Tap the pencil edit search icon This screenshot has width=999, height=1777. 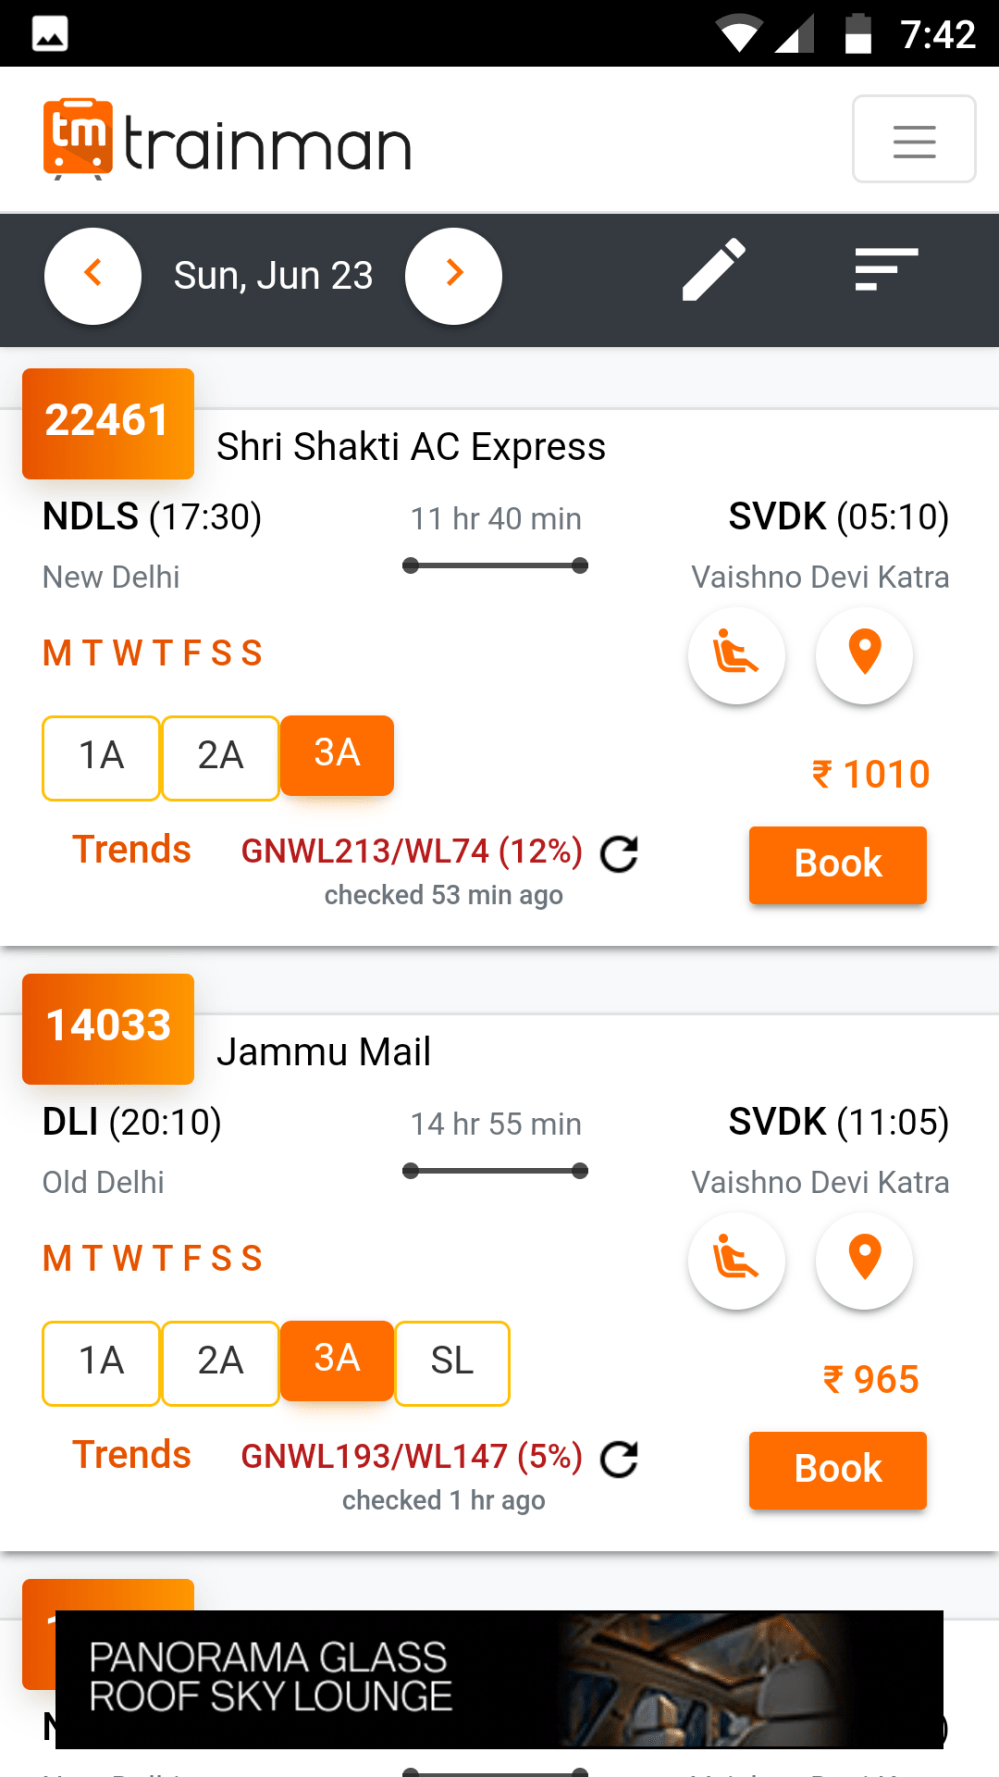pos(713,269)
